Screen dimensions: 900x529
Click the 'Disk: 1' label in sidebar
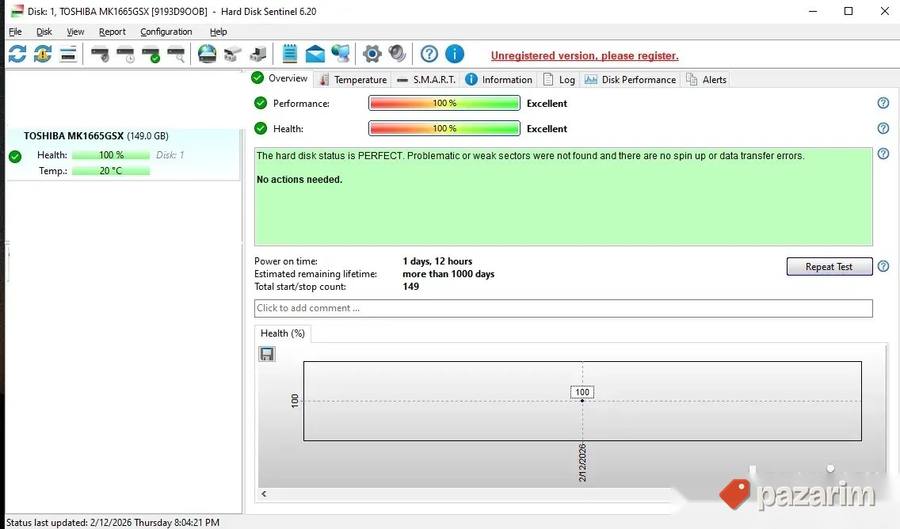coord(170,155)
